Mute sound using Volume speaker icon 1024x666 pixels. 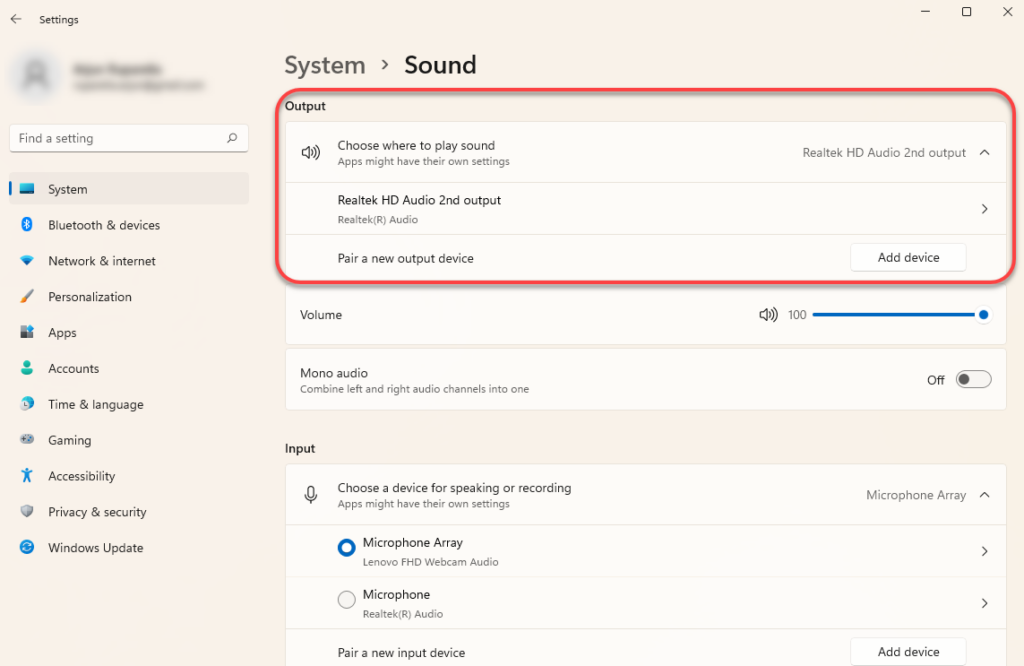768,315
